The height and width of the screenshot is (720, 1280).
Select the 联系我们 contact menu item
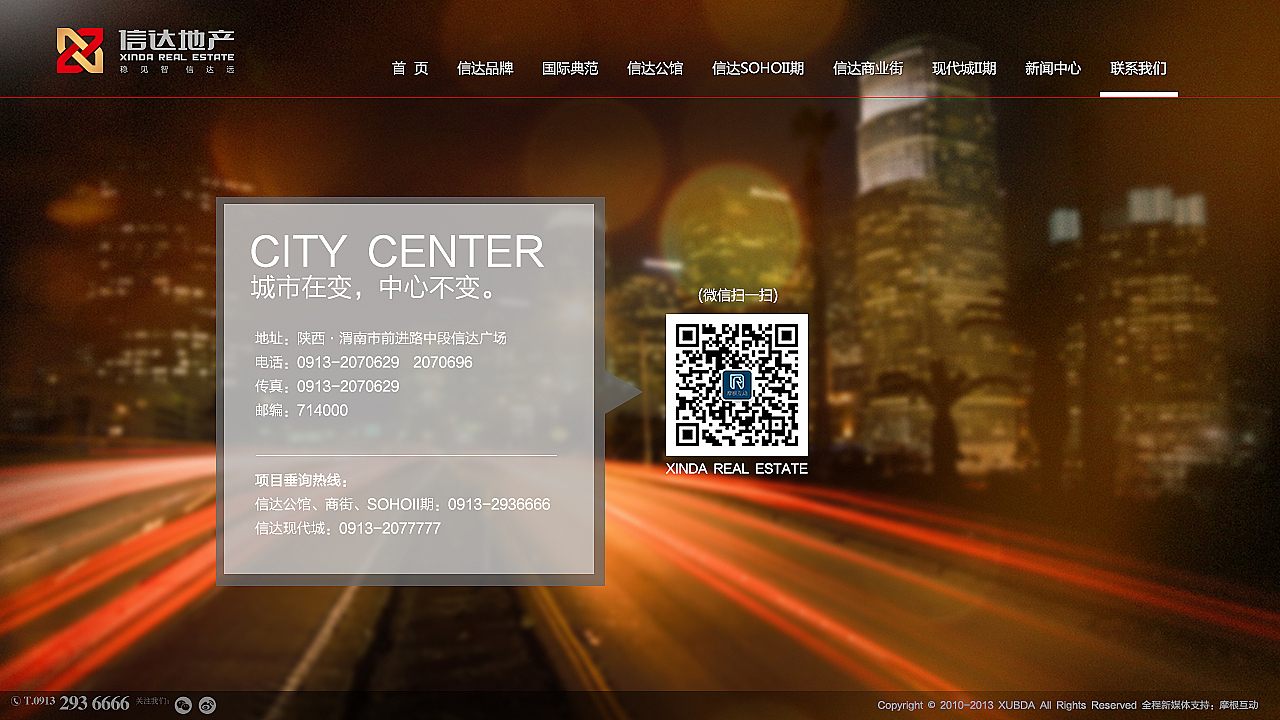point(1139,68)
